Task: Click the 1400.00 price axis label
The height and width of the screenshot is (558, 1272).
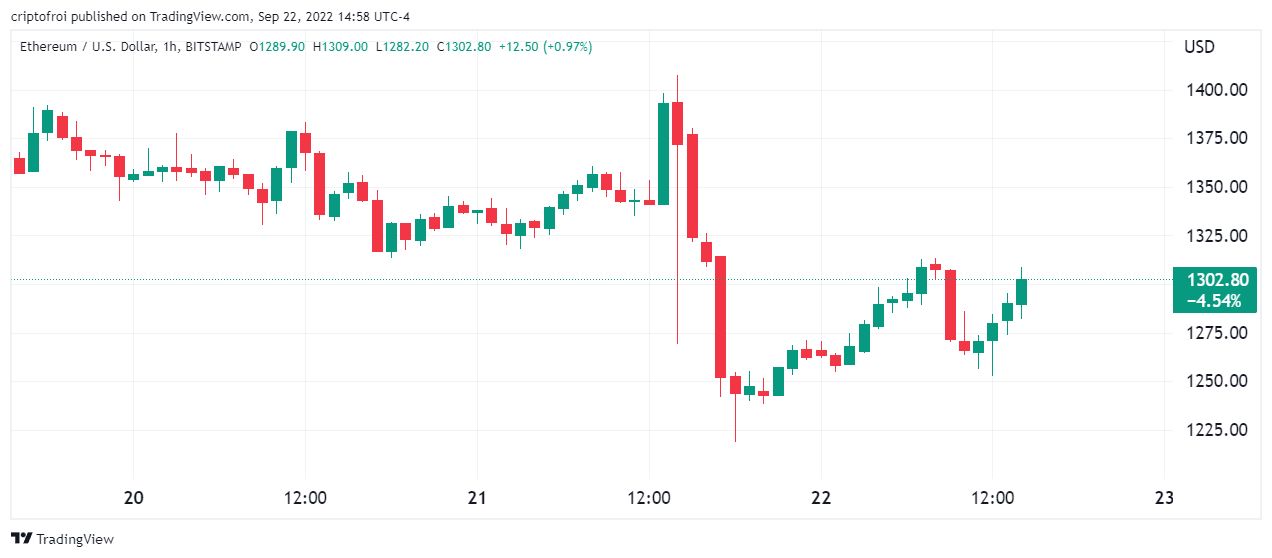Action: pyautogui.click(x=1215, y=90)
